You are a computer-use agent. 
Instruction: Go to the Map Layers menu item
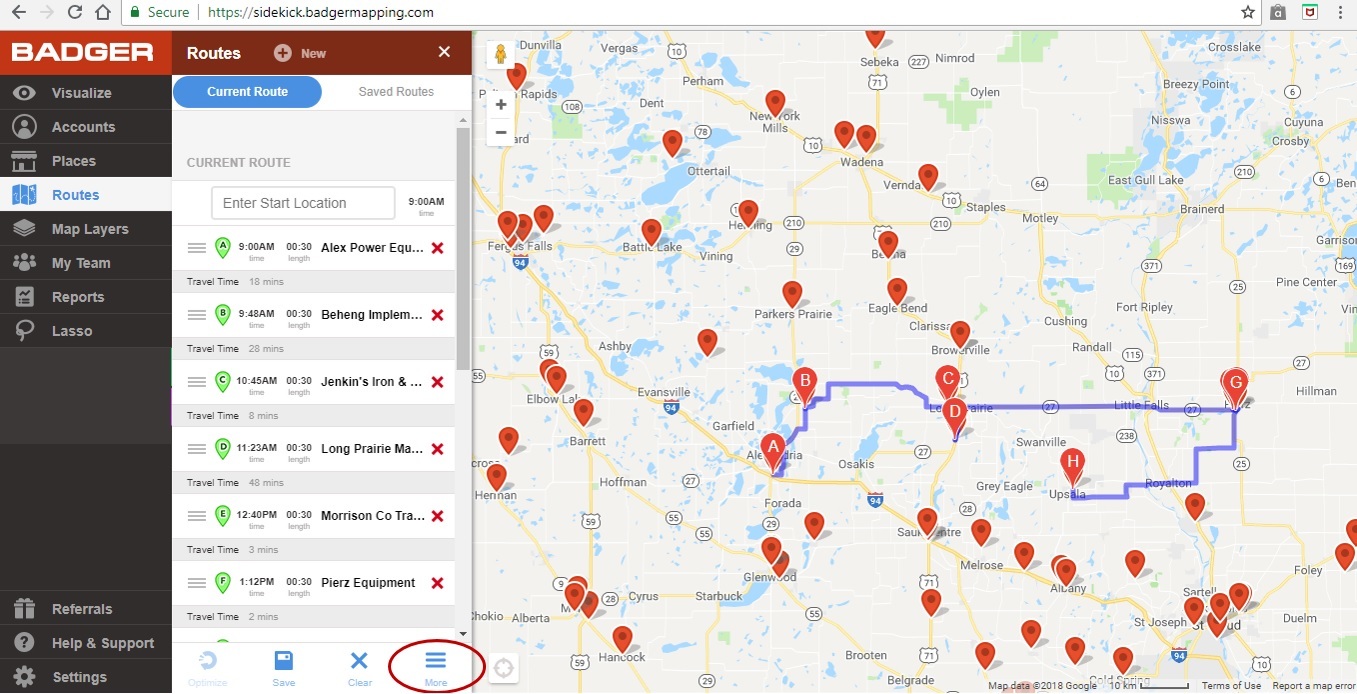(86, 229)
